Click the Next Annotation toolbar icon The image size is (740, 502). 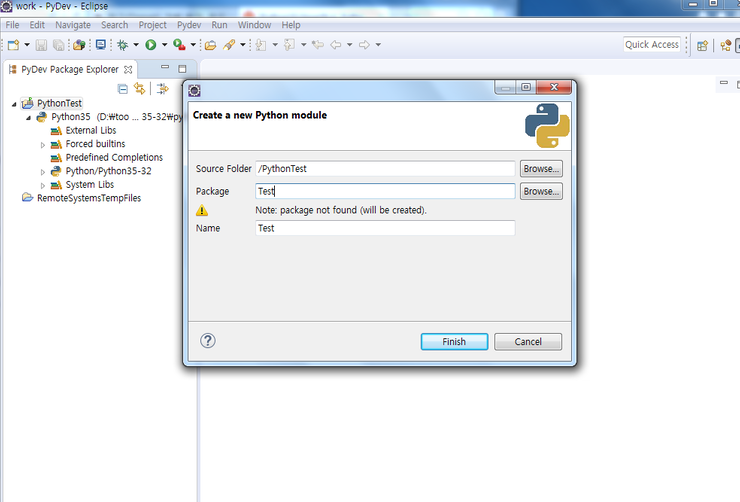tap(261, 45)
